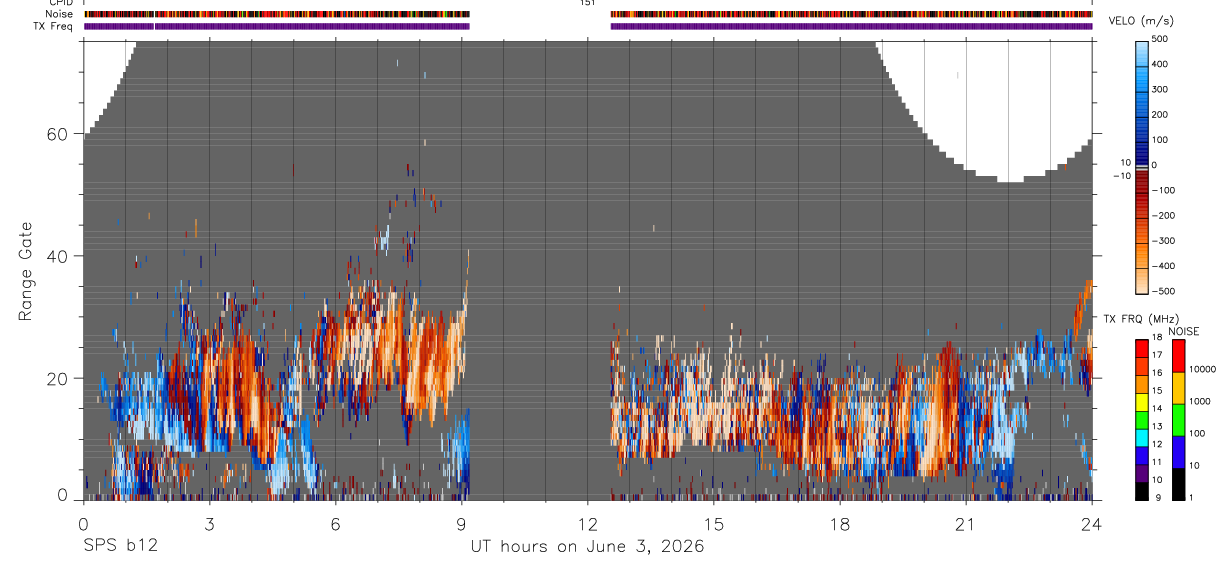
Task: Click the purple TX Freq strip above 12–24 UT
Action: tap(851, 26)
